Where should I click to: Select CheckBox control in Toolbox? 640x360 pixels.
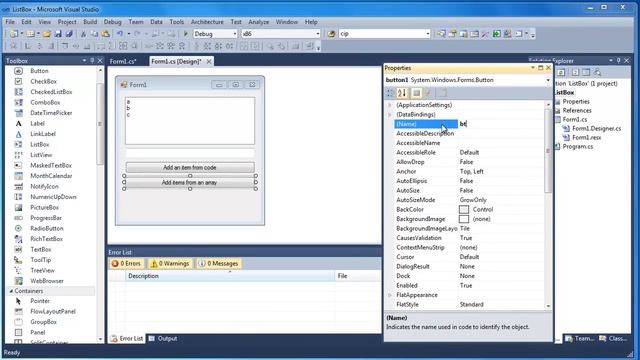pyautogui.click(x=43, y=82)
